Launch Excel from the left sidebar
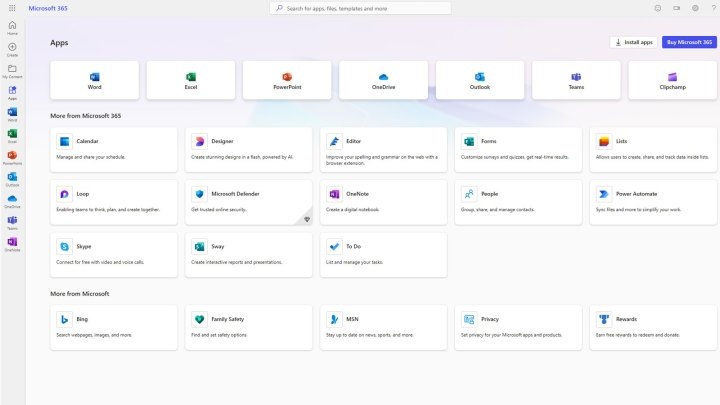720x405 pixels. [12, 136]
